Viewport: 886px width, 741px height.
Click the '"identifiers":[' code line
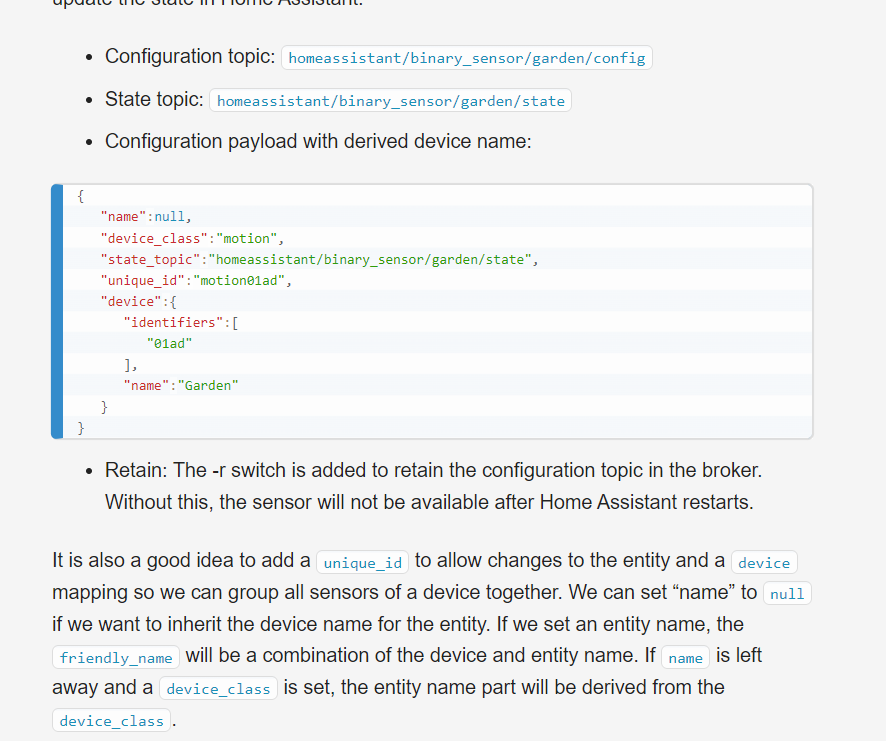181,323
